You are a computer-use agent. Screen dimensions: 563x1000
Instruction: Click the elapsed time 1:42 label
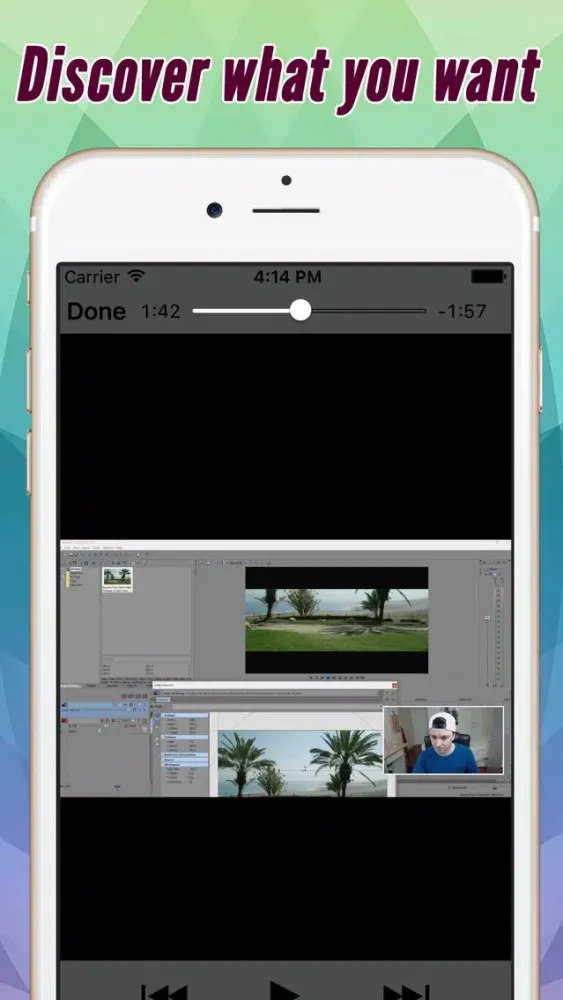click(161, 311)
